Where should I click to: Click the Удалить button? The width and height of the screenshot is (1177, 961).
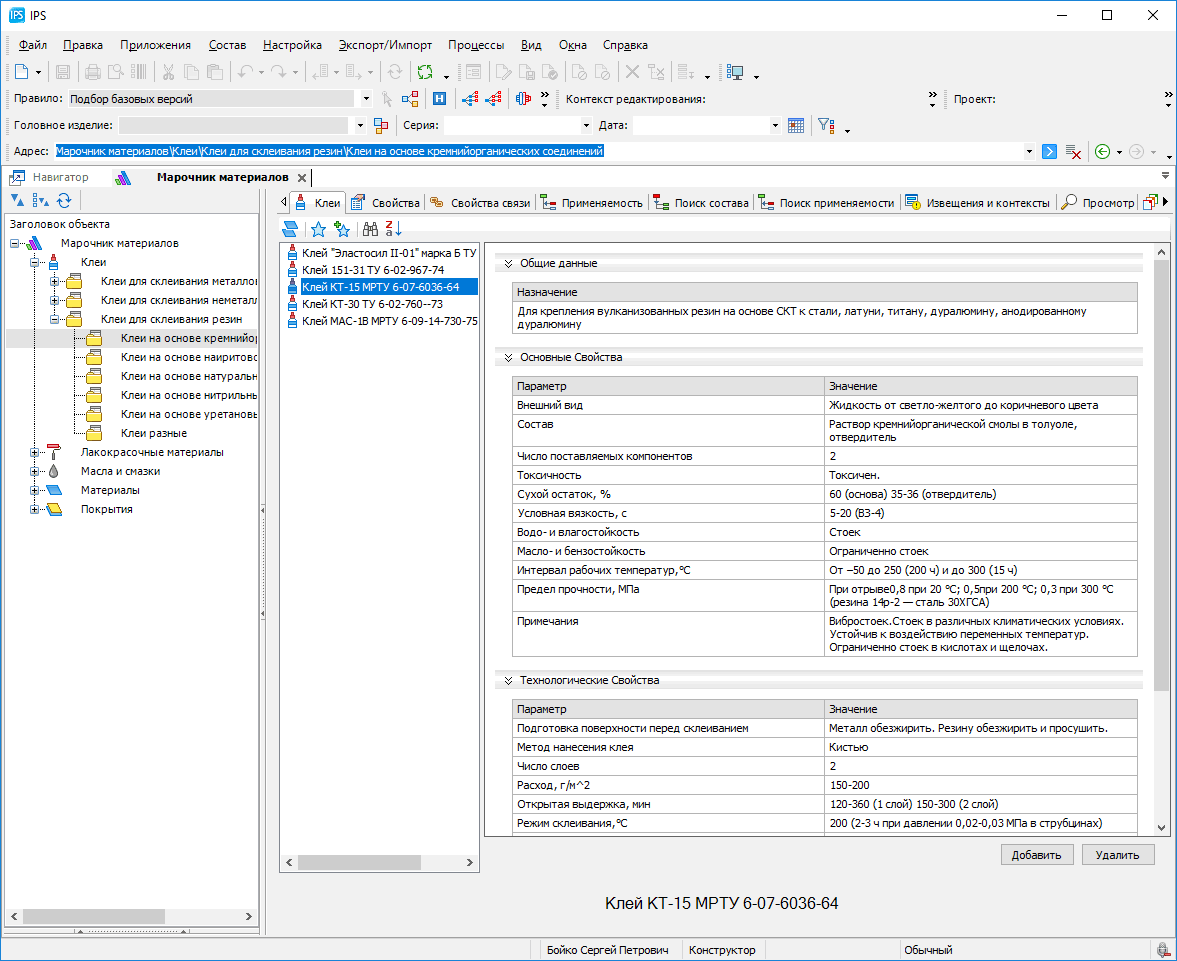[x=1117, y=855]
